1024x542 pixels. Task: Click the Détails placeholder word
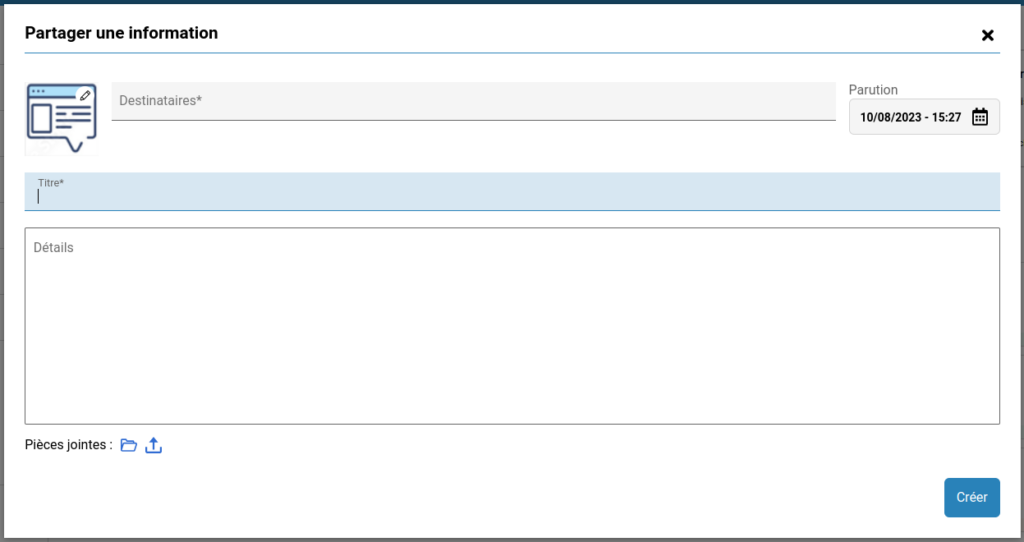click(54, 247)
